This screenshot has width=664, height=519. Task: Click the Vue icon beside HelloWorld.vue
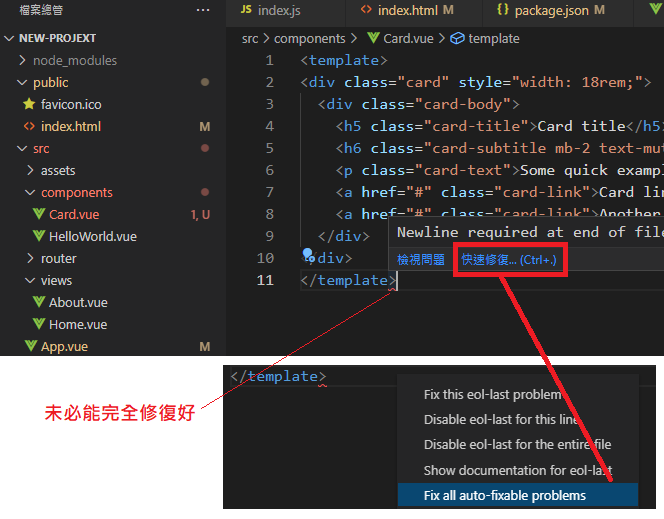(x=39, y=236)
